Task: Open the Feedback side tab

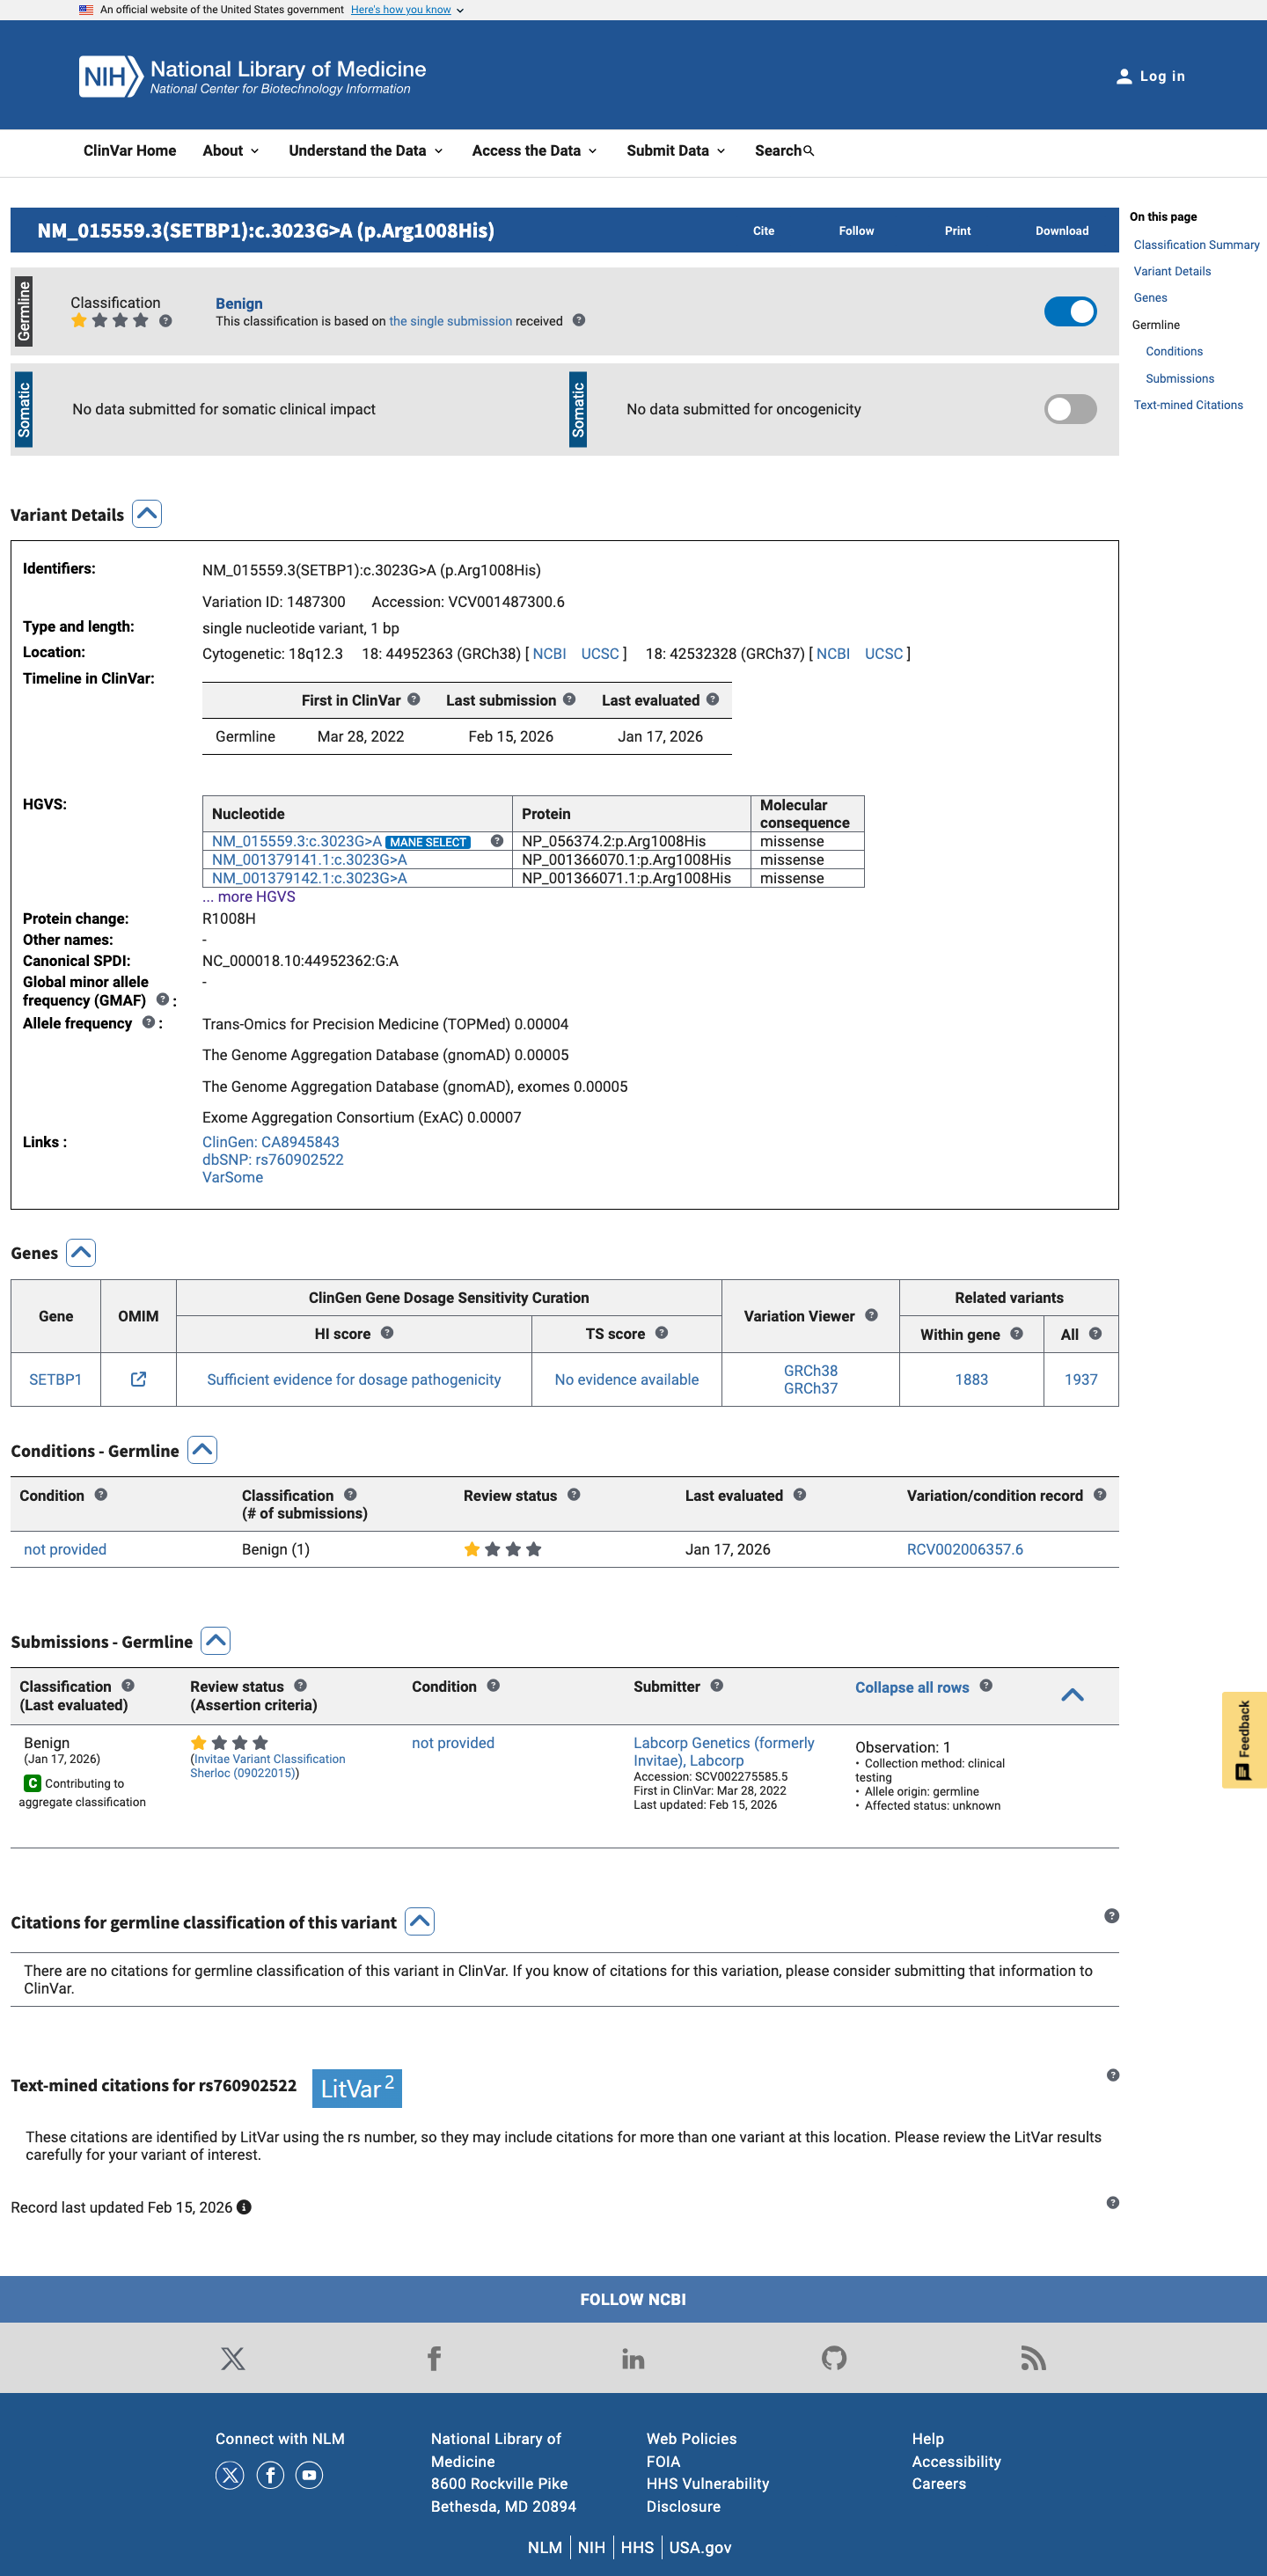Action: click(x=1244, y=1739)
